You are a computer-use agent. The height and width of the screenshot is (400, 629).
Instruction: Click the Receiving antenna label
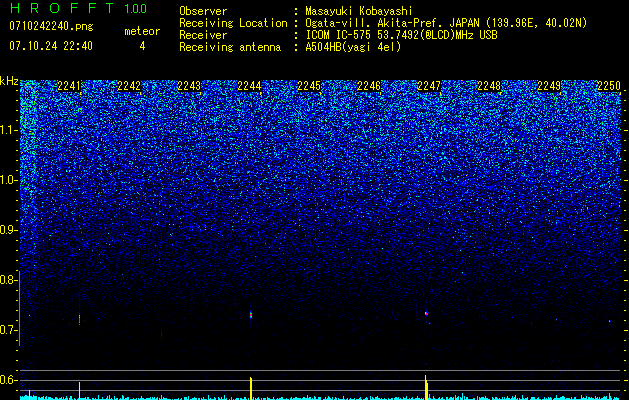pos(230,47)
